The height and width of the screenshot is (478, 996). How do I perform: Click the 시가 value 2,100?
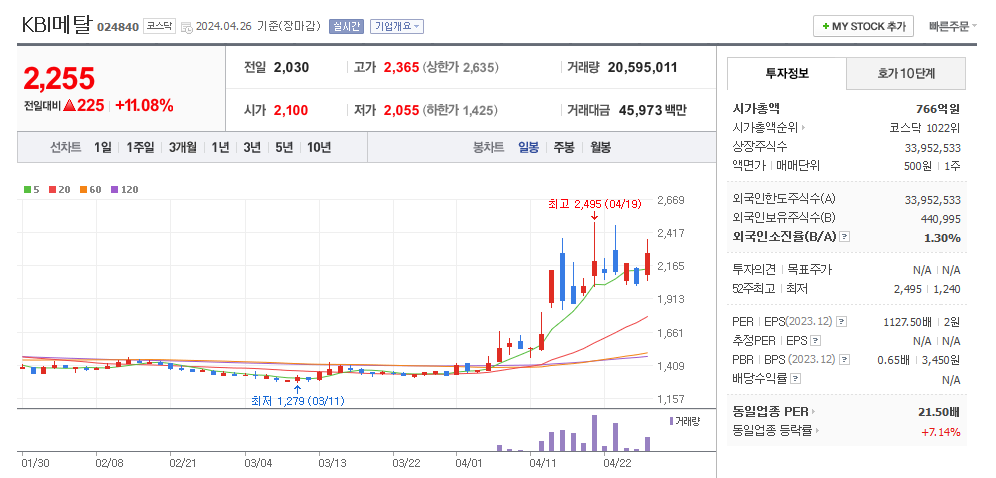pyautogui.click(x=291, y=110)
